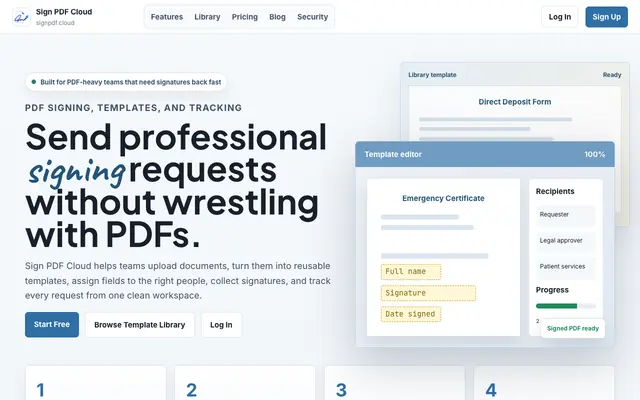
Task: Click the hero Log In button
Action: (221, 325)
